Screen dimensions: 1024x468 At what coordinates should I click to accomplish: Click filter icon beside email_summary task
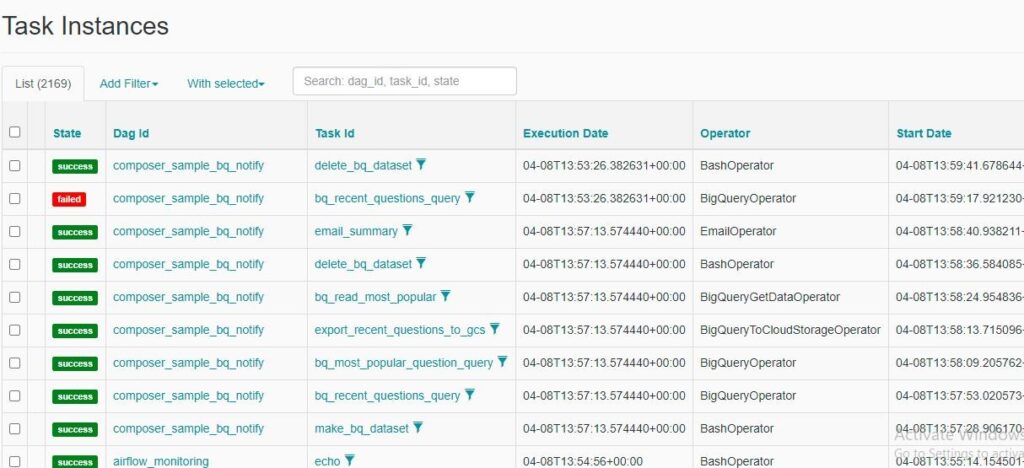tap(407, 231)
